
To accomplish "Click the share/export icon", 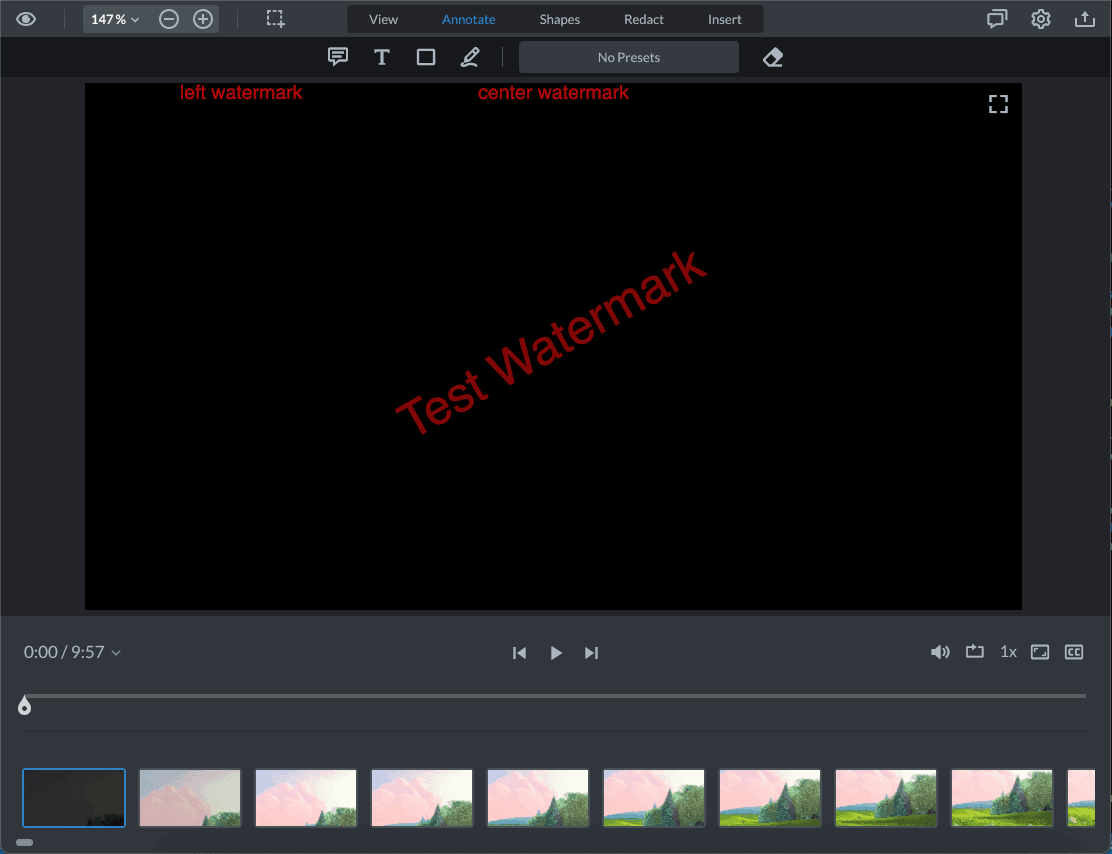I will pos(1084,19).
